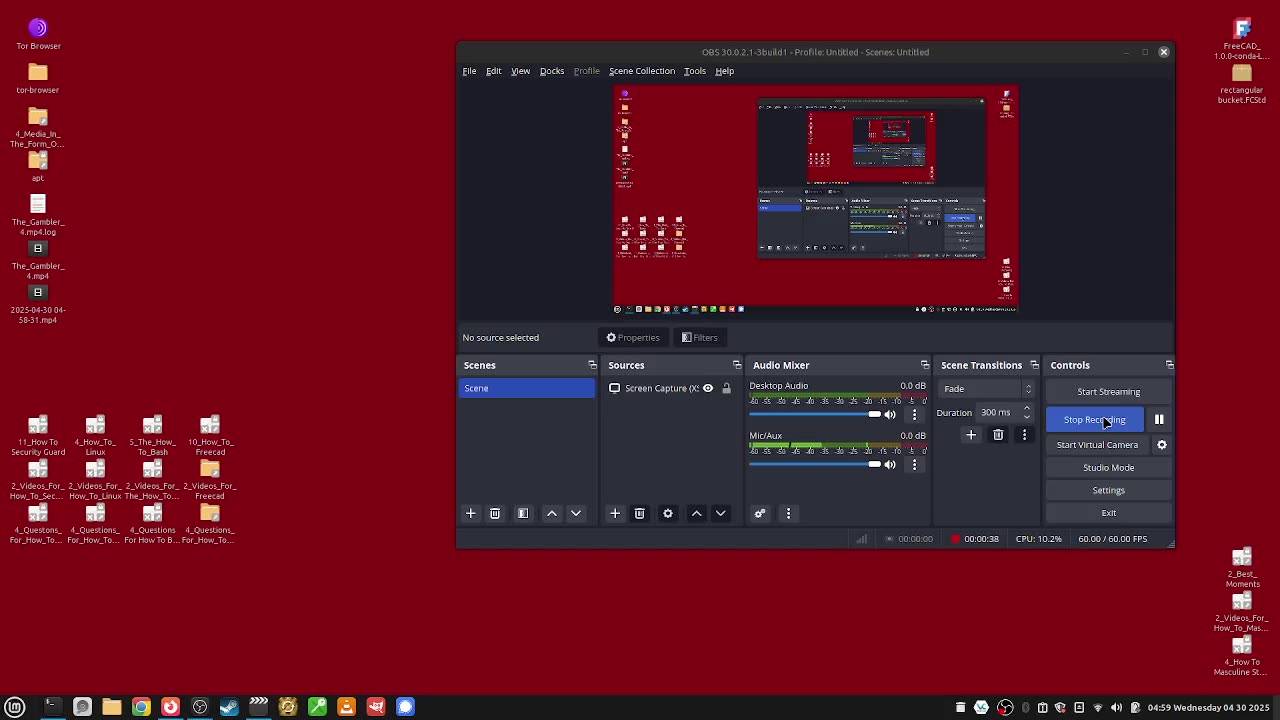Launch Steam from the taskbar
The height and width of the screenshot is (720, 1280).
coord(229,707)
